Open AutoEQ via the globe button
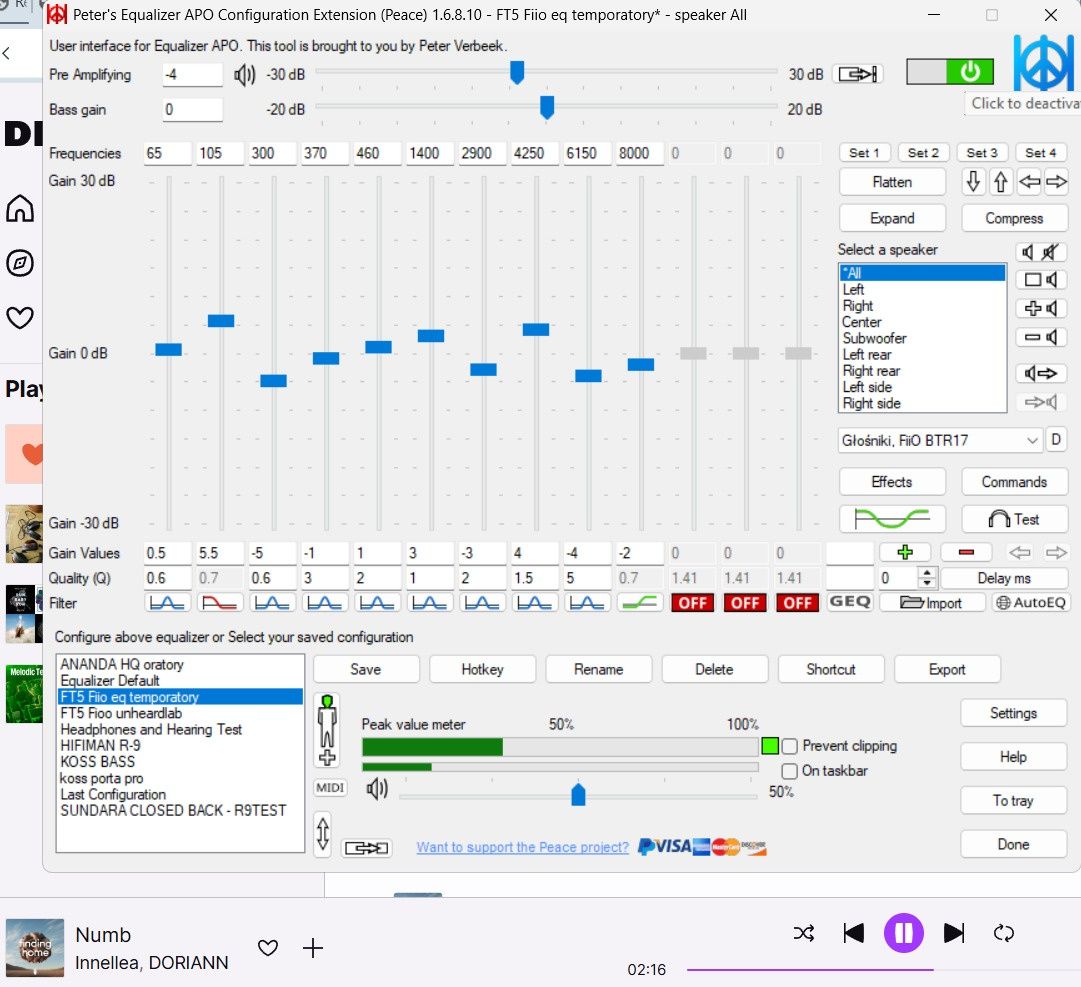The image size is (1081, 987). click(x=1031, y=602)
